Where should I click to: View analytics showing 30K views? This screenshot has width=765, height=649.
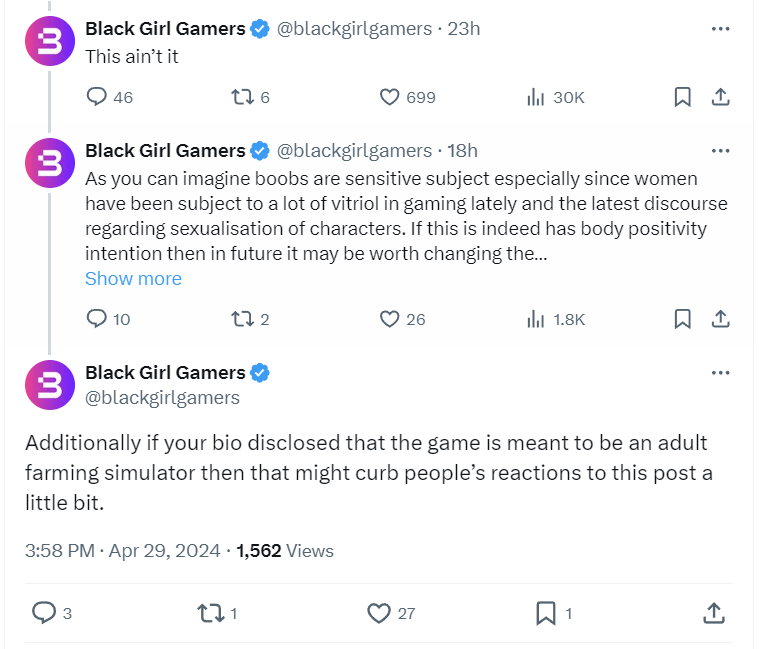coord(536,97)
